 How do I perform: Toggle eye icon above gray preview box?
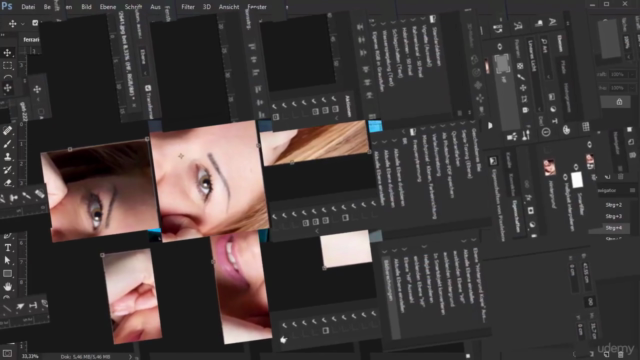click(500, 47)
